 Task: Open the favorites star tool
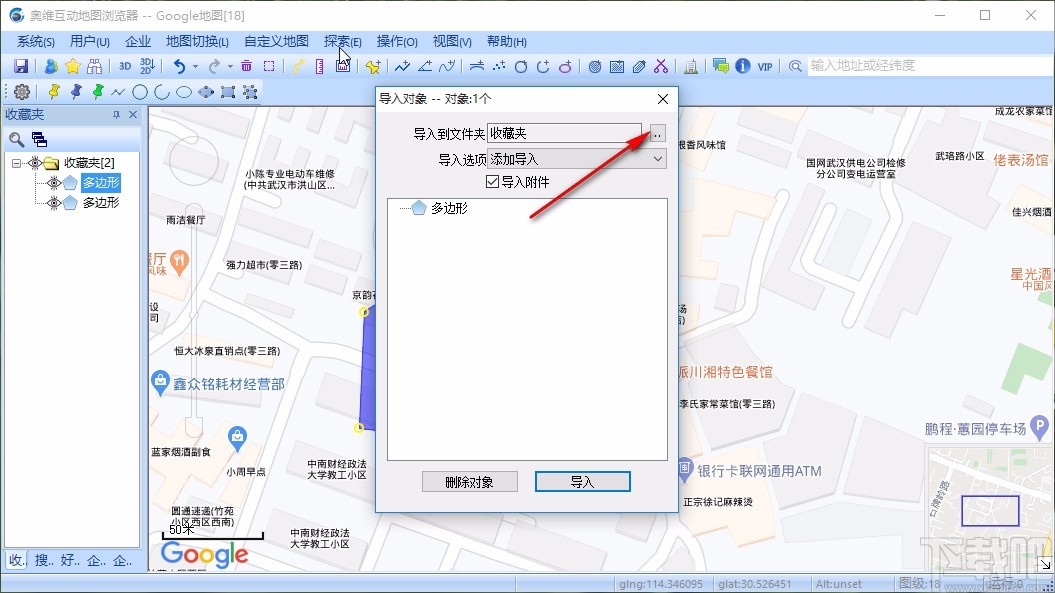click(x=71, y=65)
